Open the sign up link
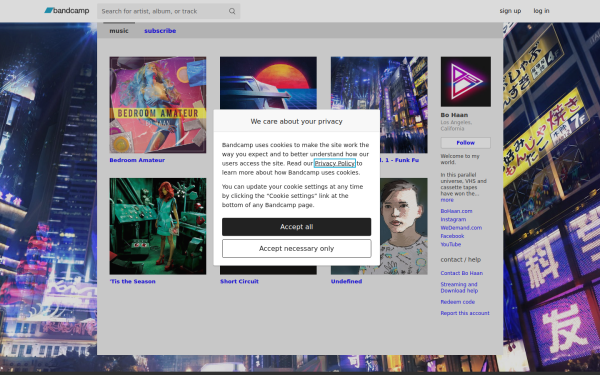 click(x=510, y=11)
